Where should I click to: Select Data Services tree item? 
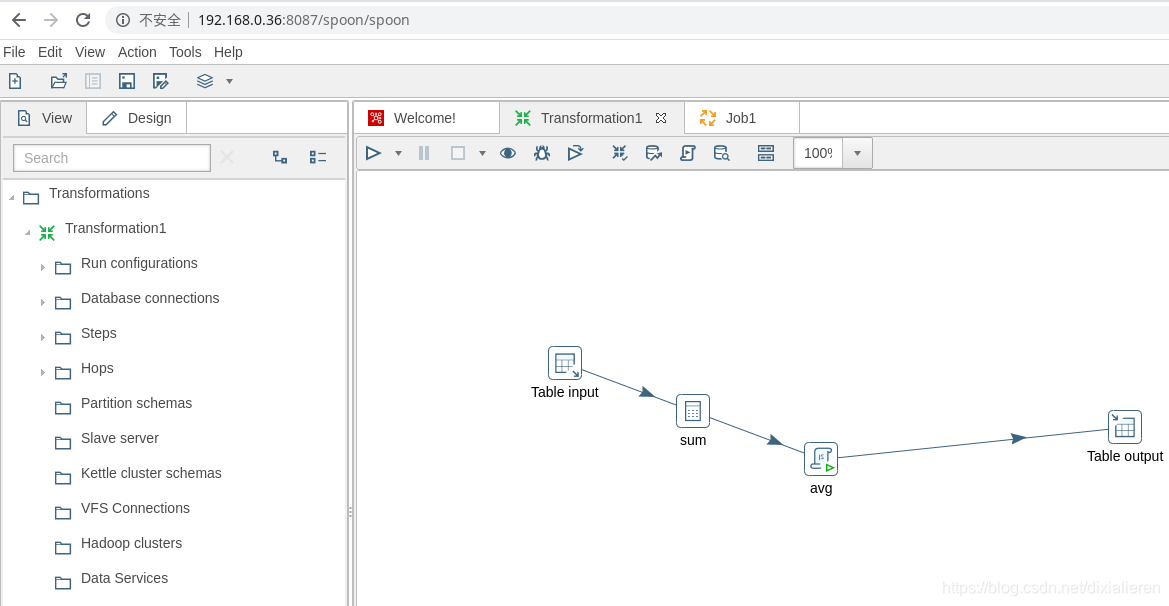(x=125, y=578)
